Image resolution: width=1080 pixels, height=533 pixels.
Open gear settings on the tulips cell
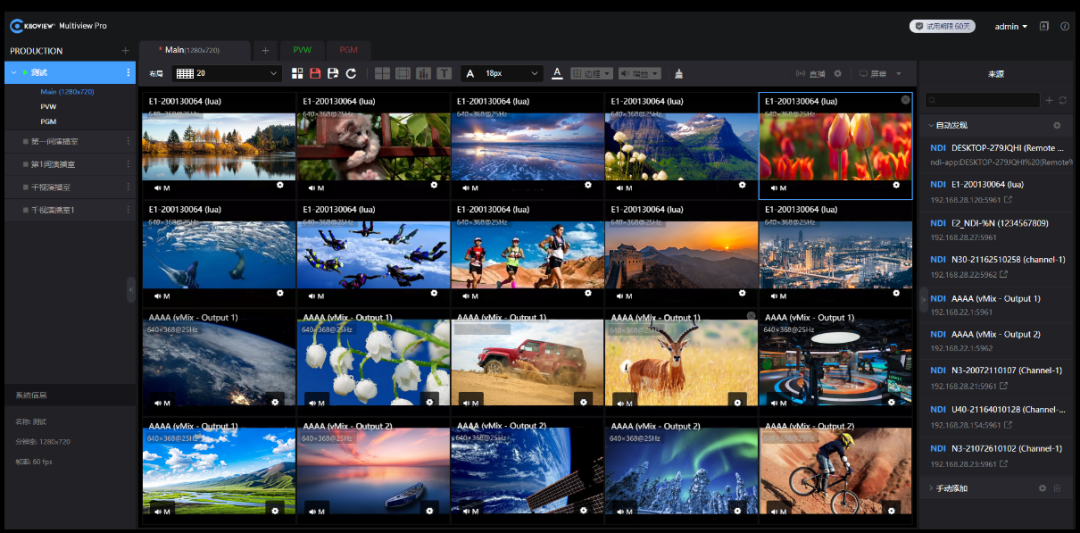click(896, 185)
